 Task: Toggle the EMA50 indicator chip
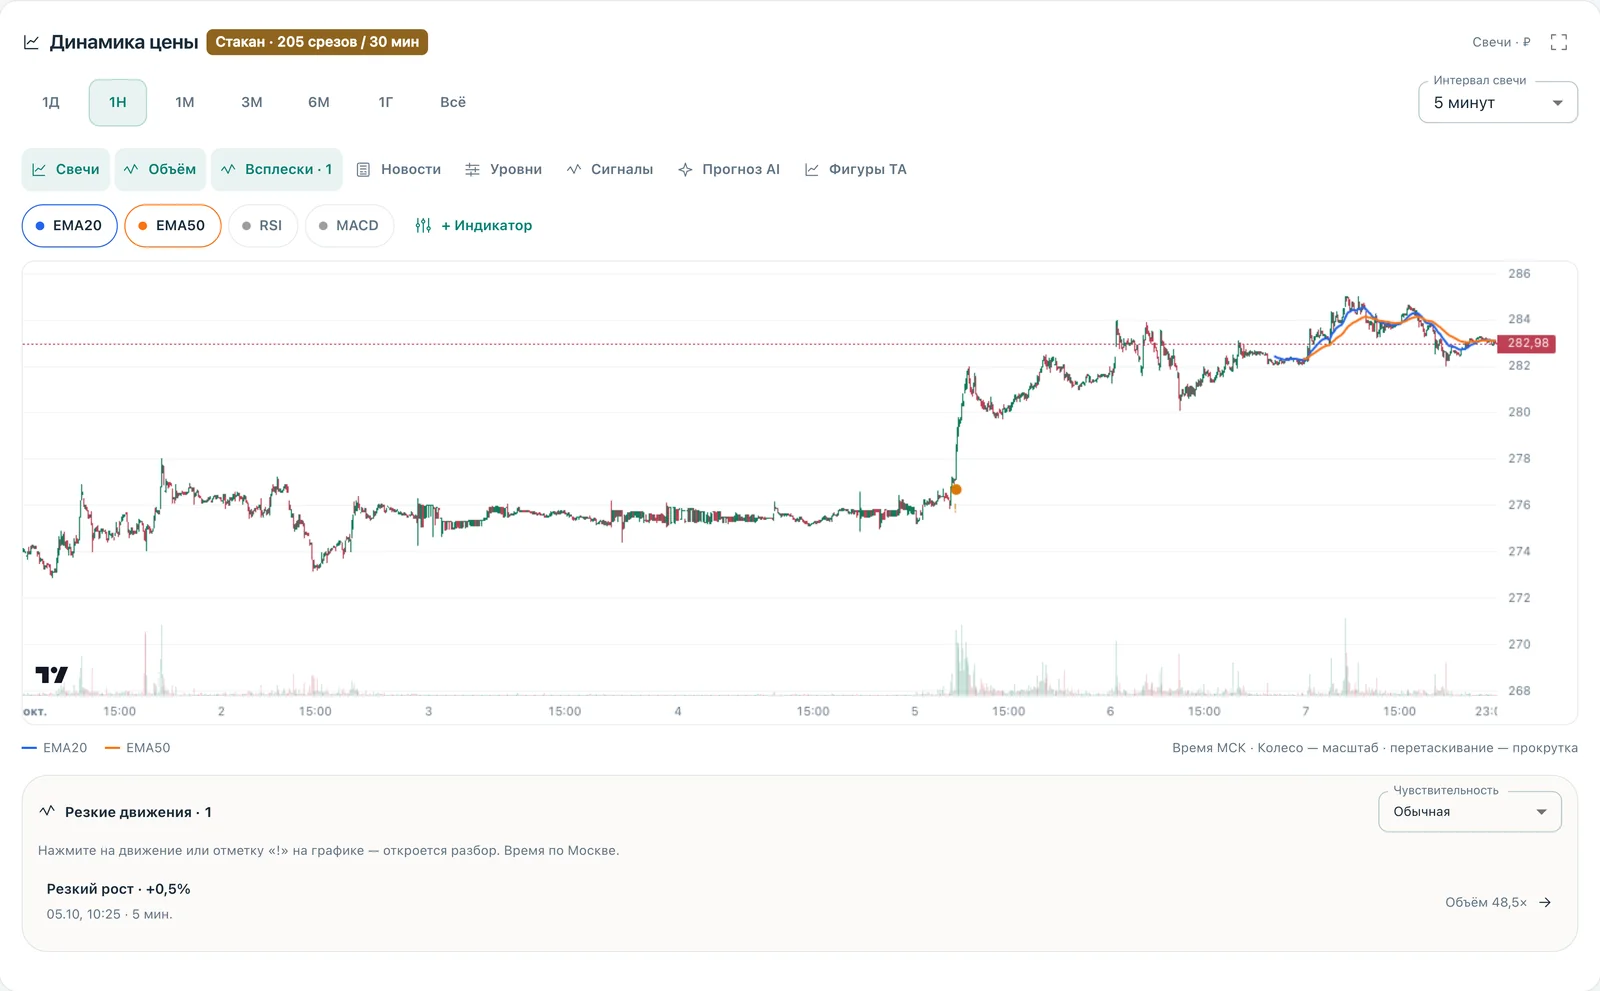pyautogui.click(x=173, y=226)
